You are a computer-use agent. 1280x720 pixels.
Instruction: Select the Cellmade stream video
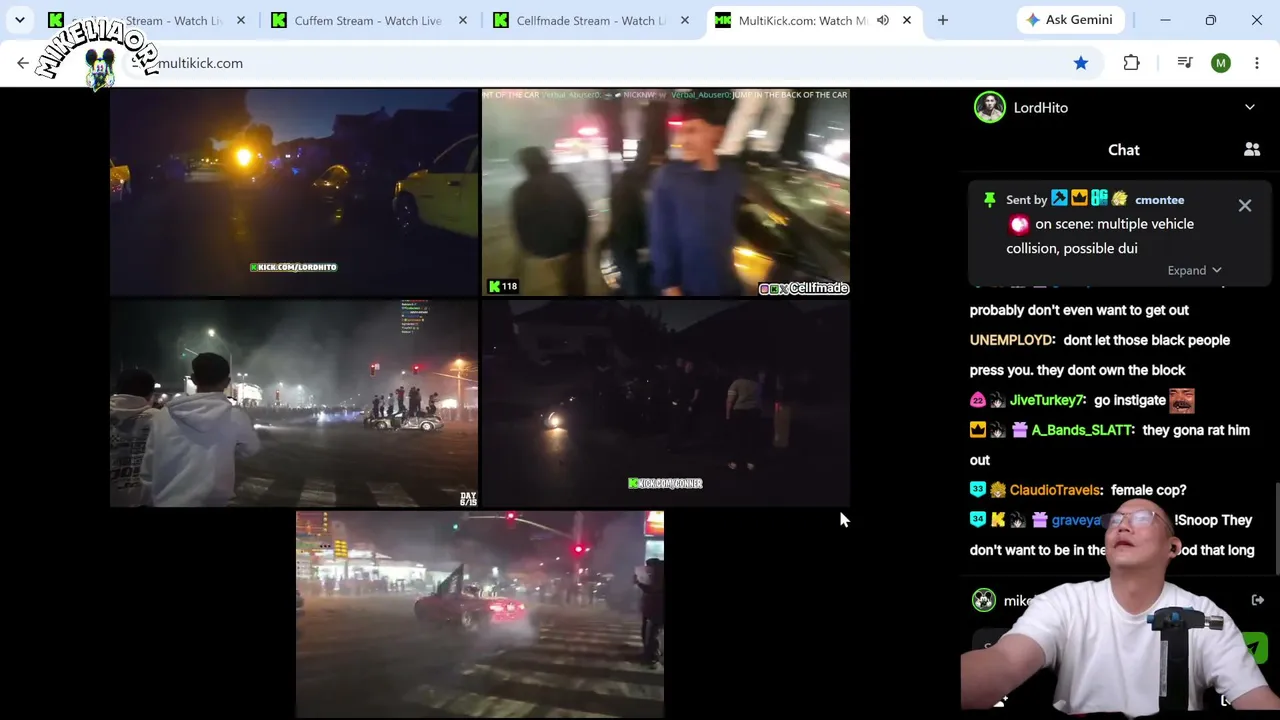666,192
